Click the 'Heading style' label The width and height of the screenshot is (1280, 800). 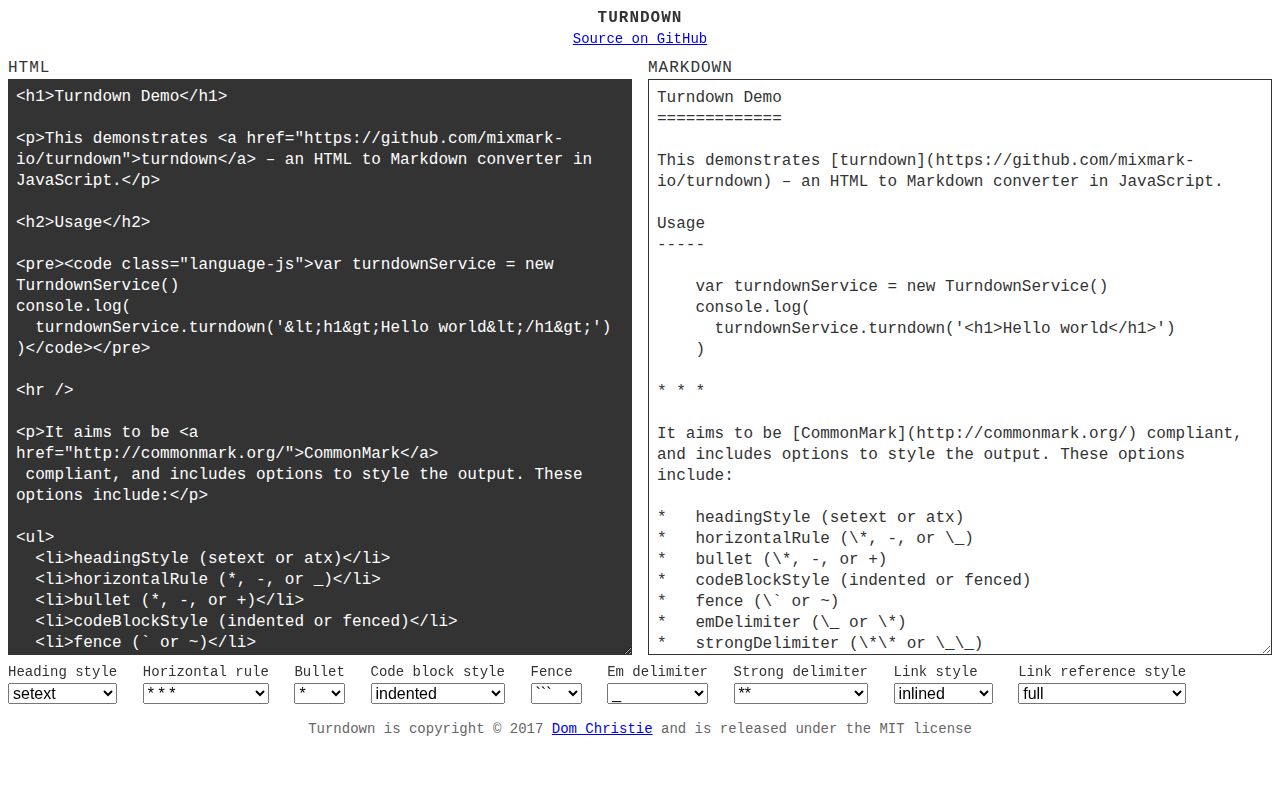click(x=62, y=672)
